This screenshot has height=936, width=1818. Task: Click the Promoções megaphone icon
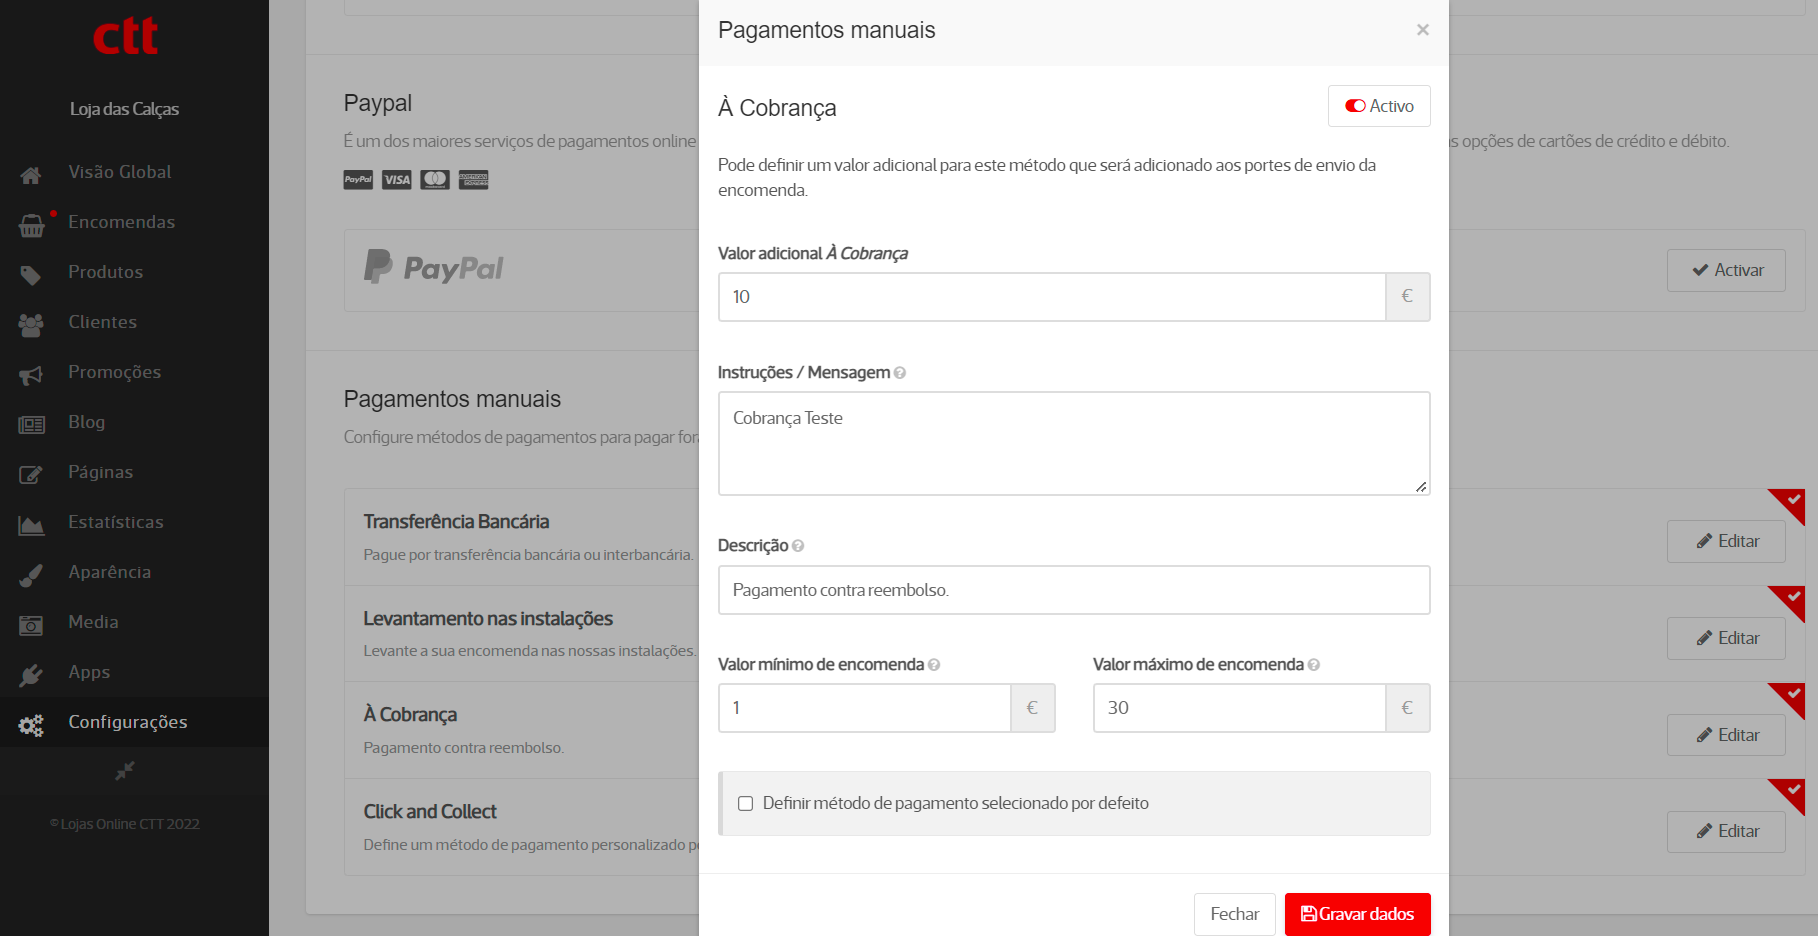click(31, 375)
